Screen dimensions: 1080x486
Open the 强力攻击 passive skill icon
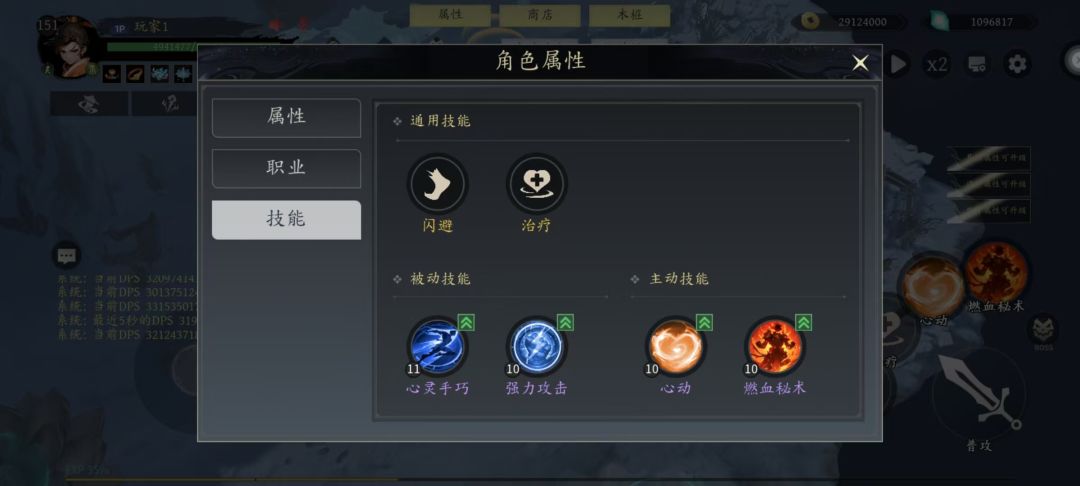(x=537, y=346)
